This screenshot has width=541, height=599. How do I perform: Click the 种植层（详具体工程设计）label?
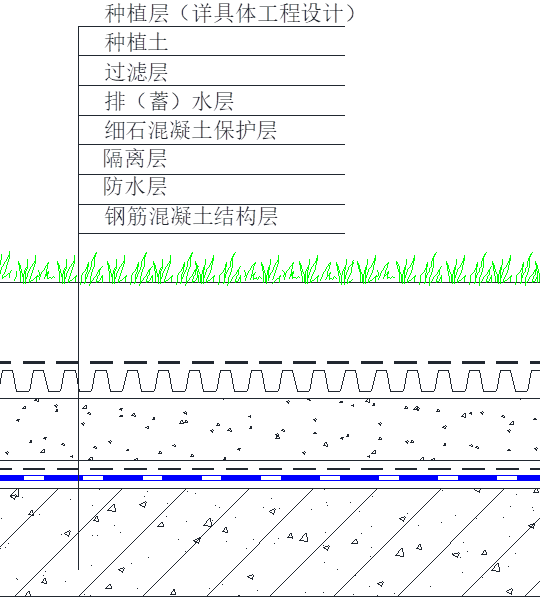click(x=230, y=13)
